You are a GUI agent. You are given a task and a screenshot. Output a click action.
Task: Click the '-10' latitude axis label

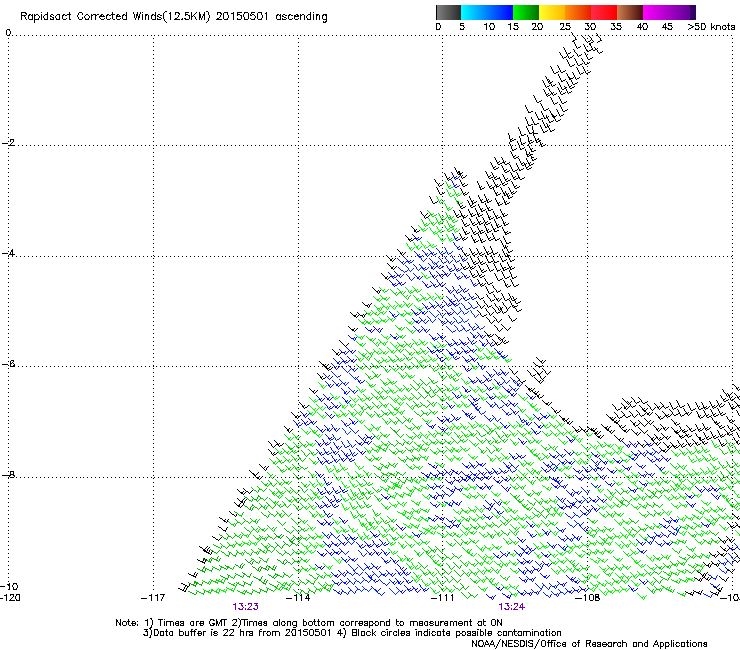coord(9,586)
